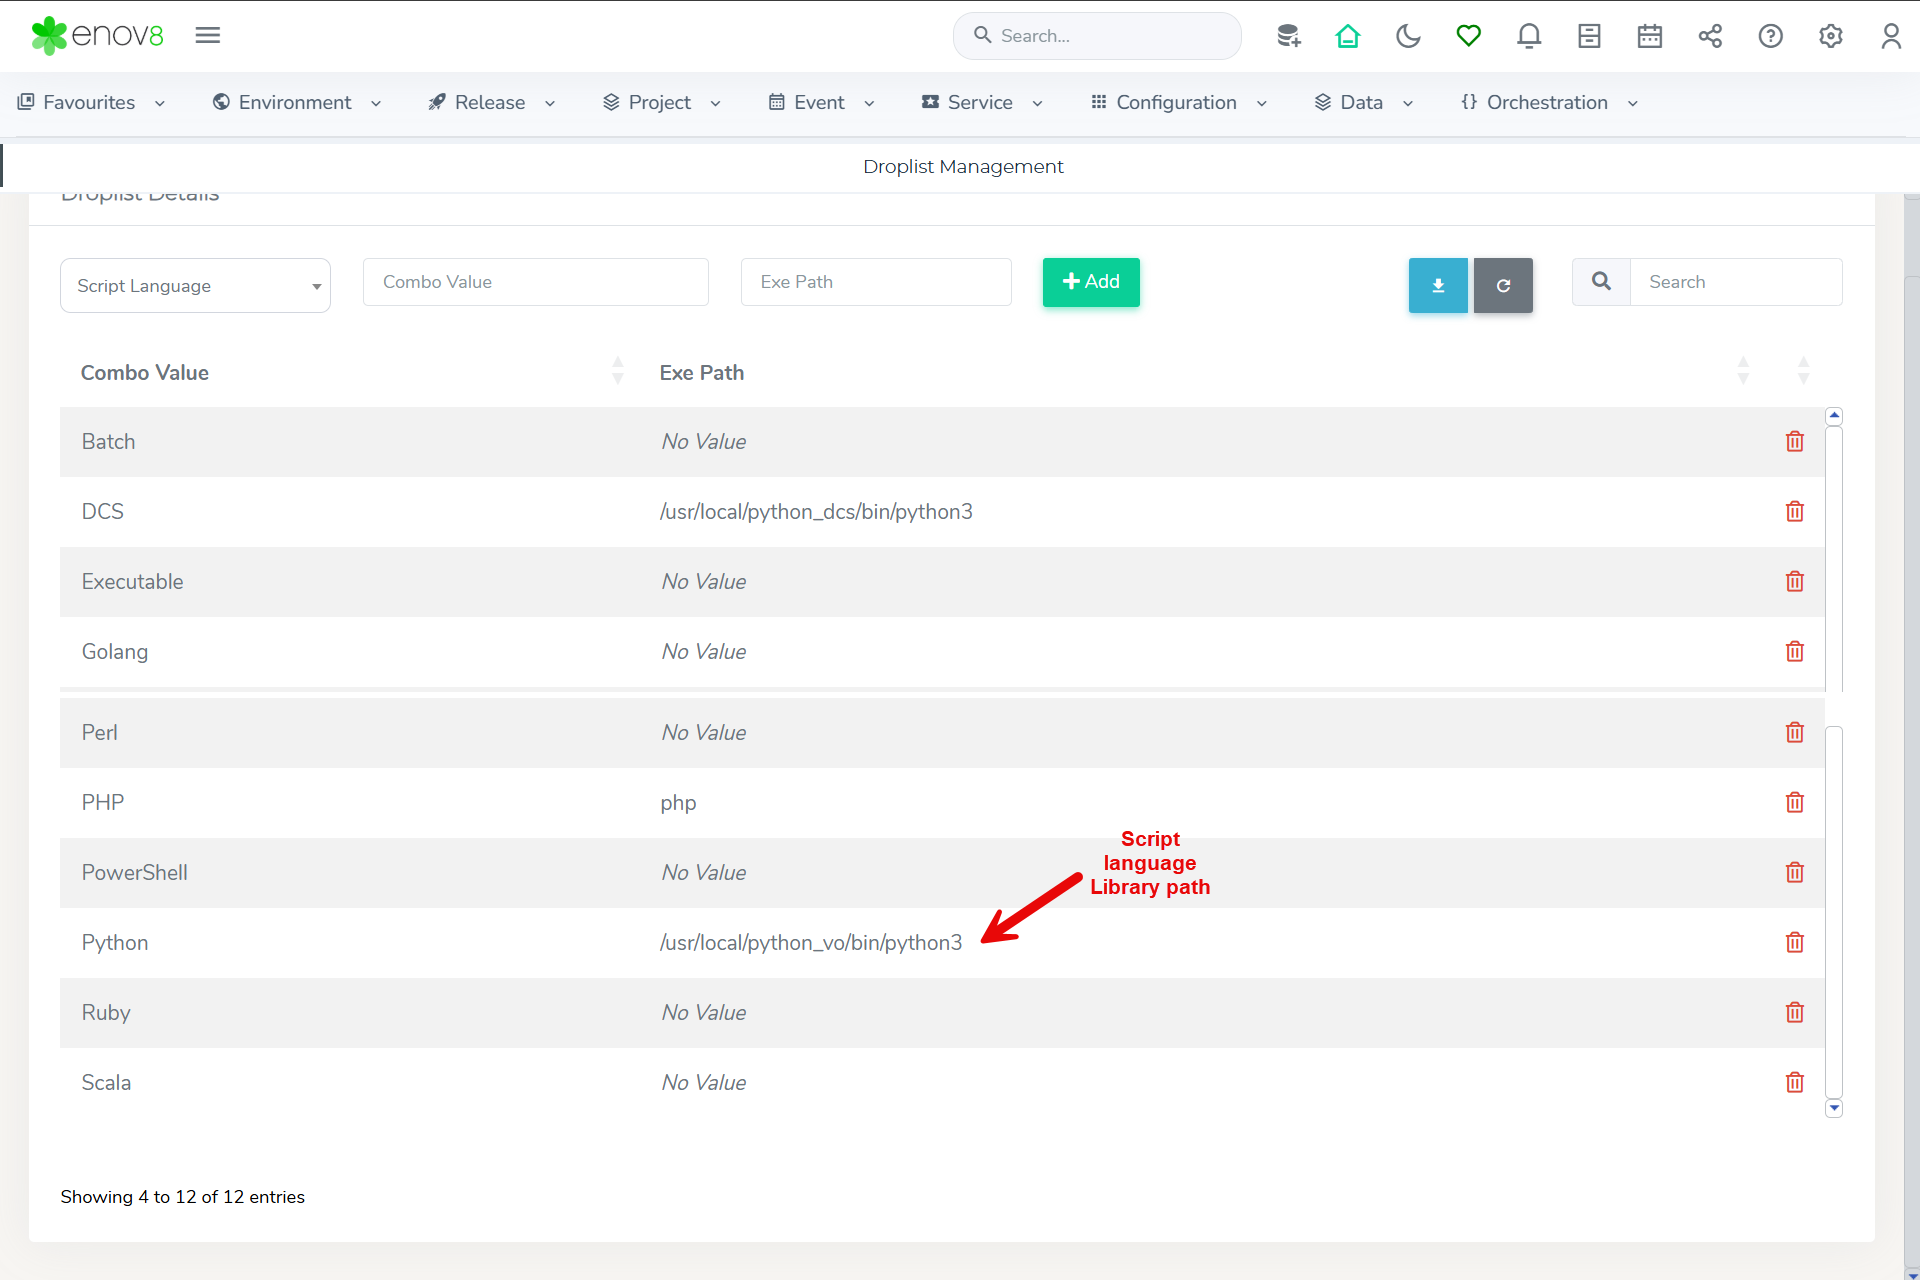Image resolution: width=1920 pixels, height=1280 pixels.
Task: Open the Script Language dropdown
Action: coord(195,285)
